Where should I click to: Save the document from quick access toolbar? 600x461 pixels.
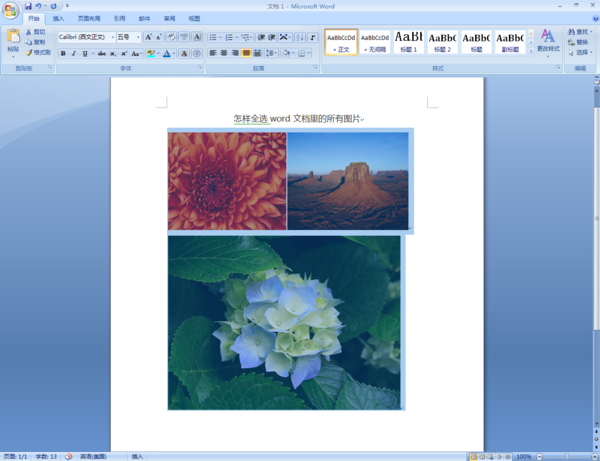click(x=28, y=6)
